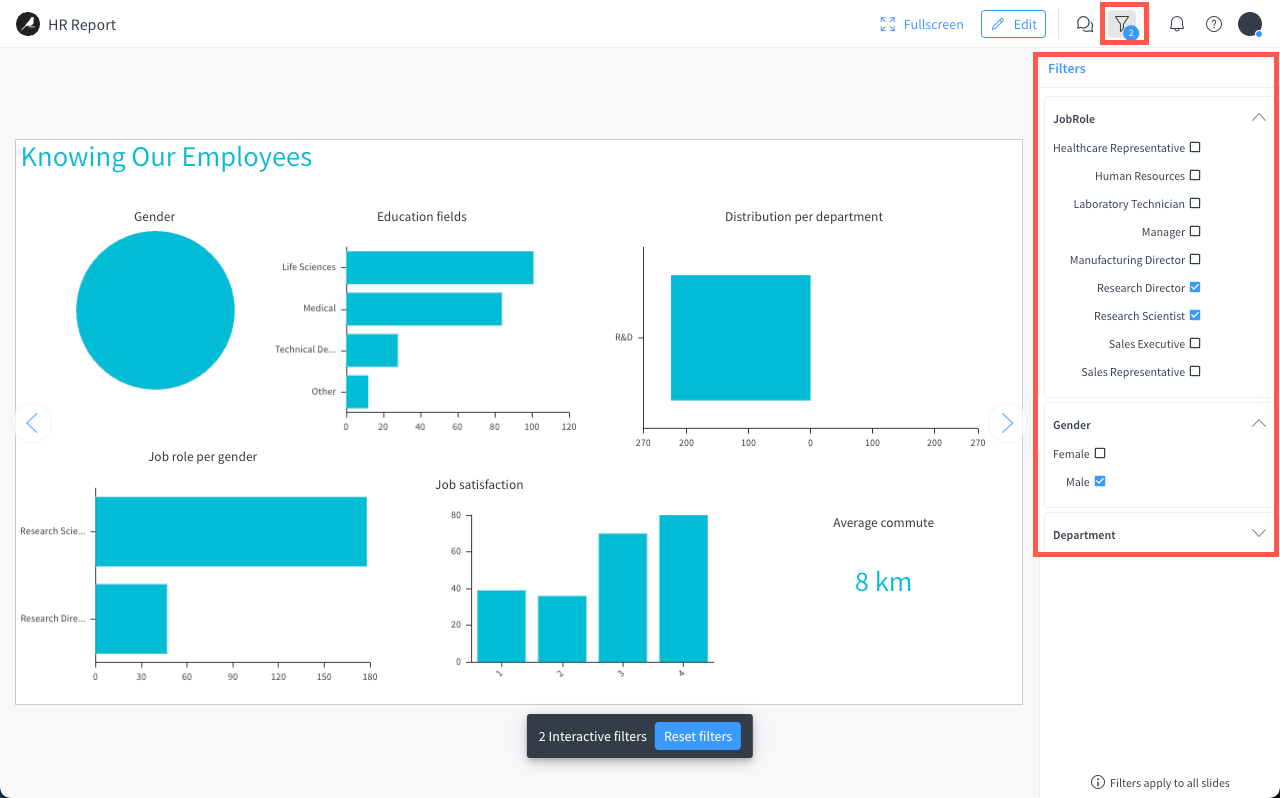1280x798 pixels.
Task: Click the Edit button
Action: [1013, 23]
